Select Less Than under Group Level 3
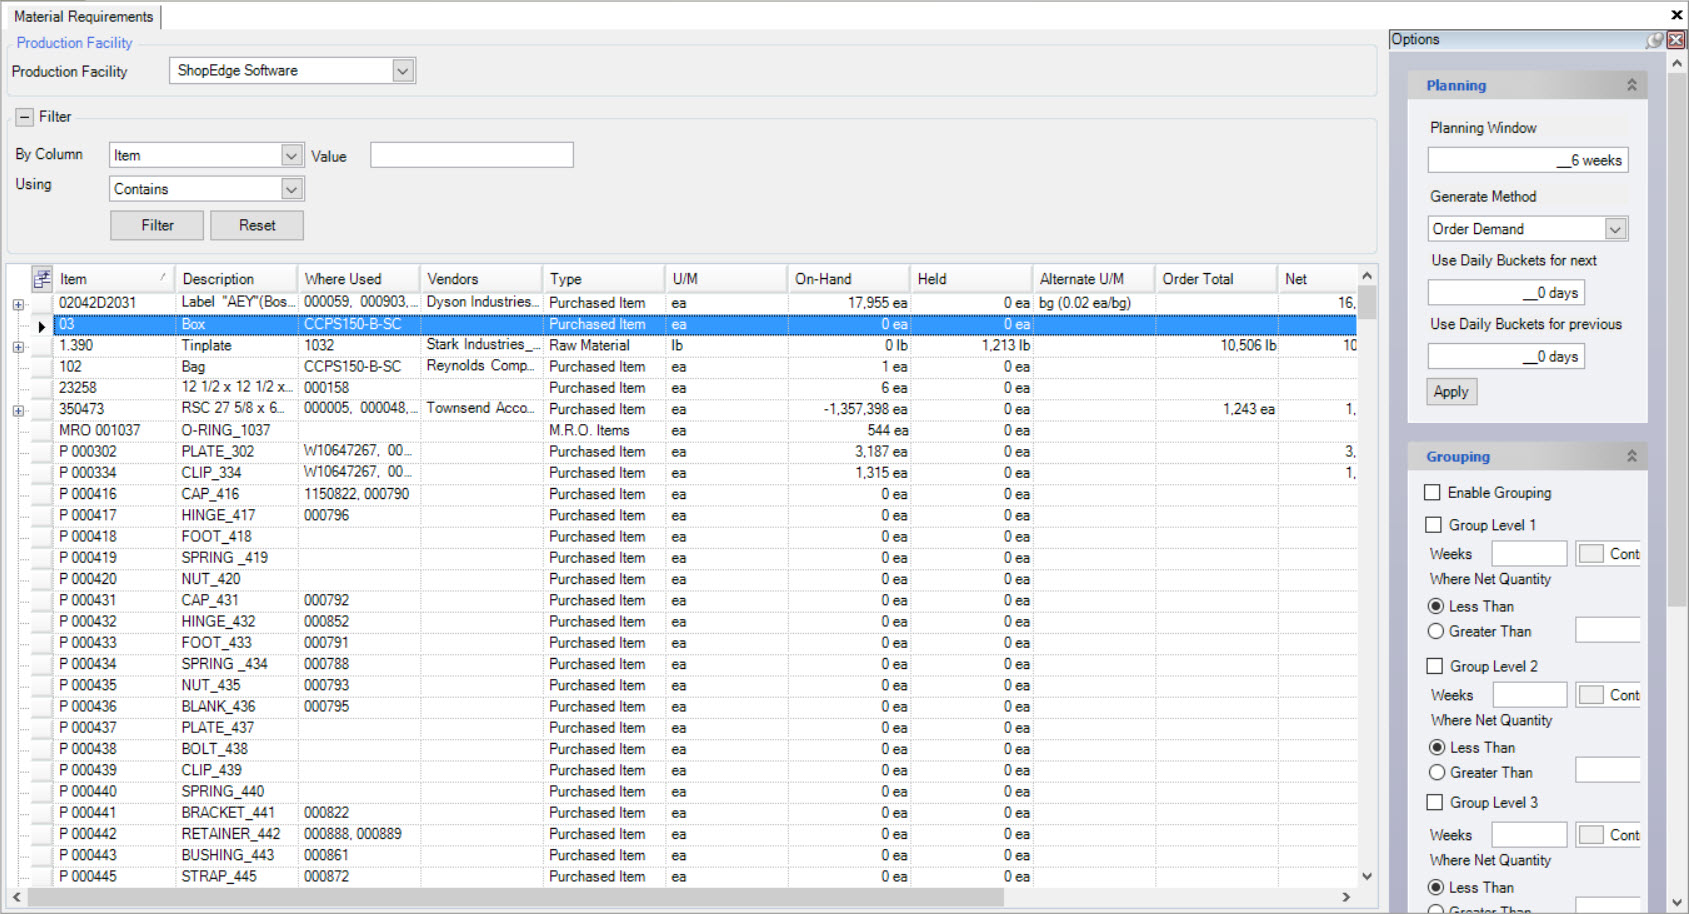 [x=1436, y=887]
